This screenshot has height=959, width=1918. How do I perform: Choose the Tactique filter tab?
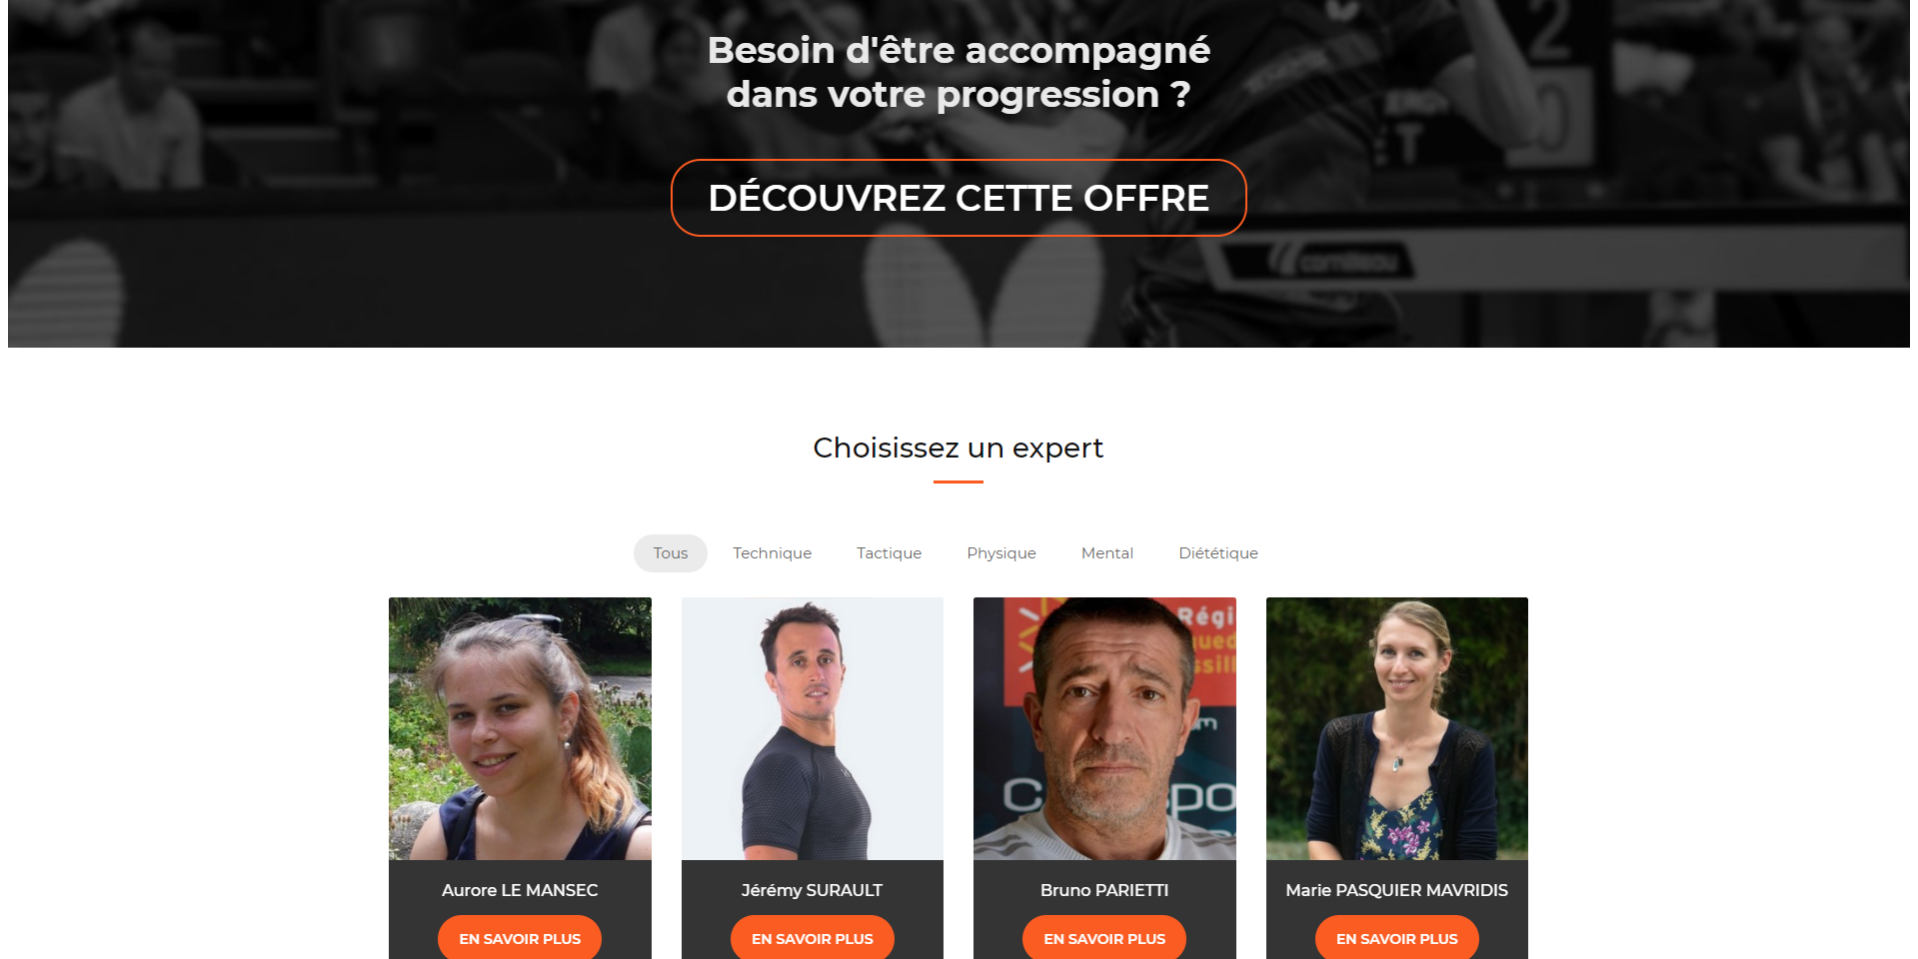click(889, 553)
